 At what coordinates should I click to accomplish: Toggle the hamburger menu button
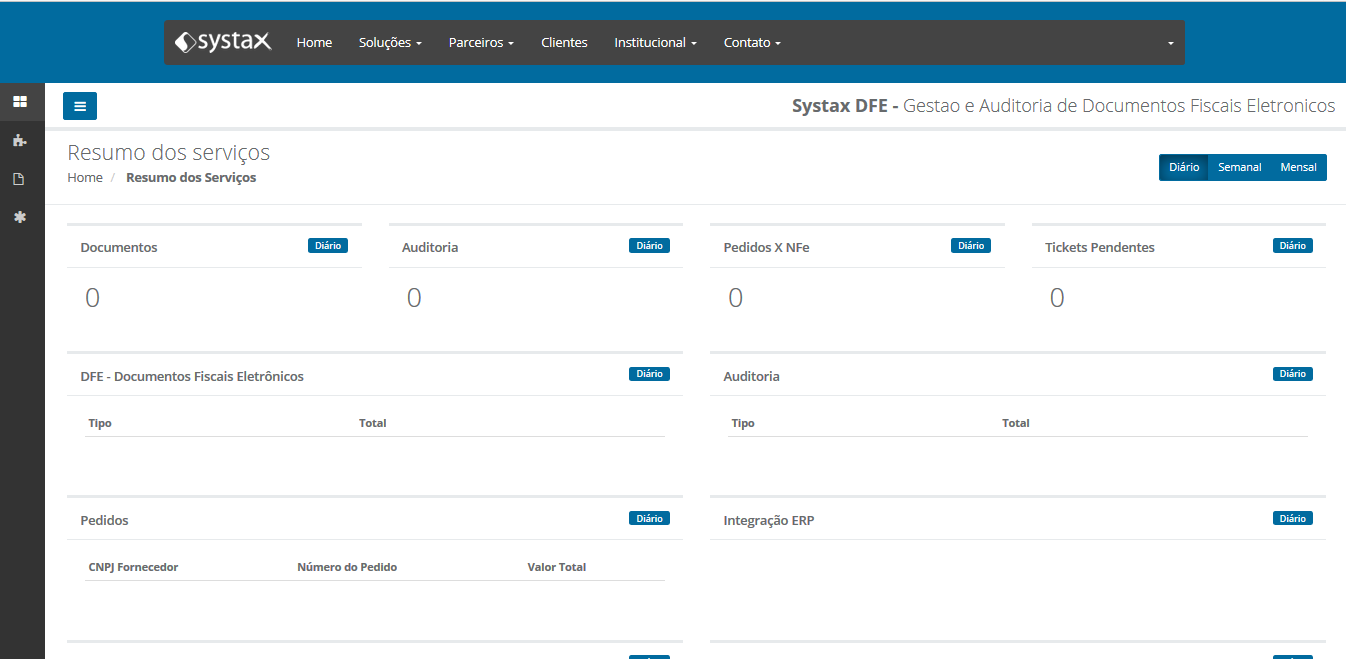coord(80,106)
